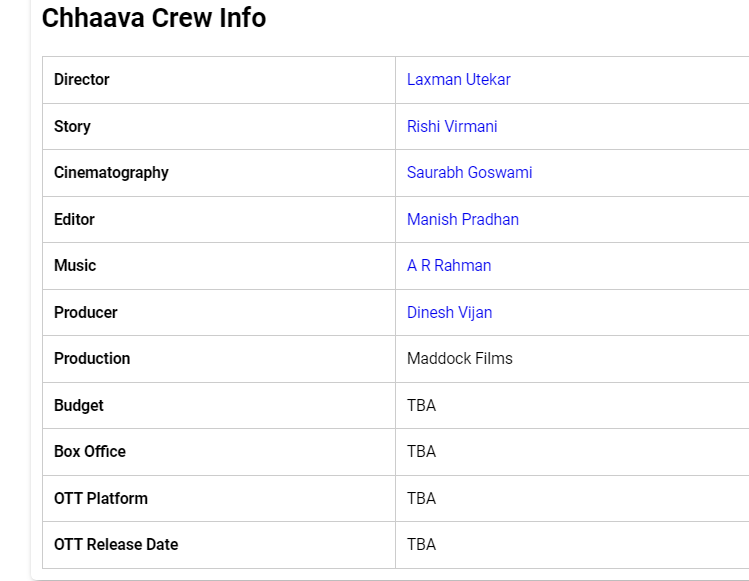Select the 'Chhaava Crew Info' heading
Screen dimensions: 749x581
pyautogui.click(x=154, y=18)
